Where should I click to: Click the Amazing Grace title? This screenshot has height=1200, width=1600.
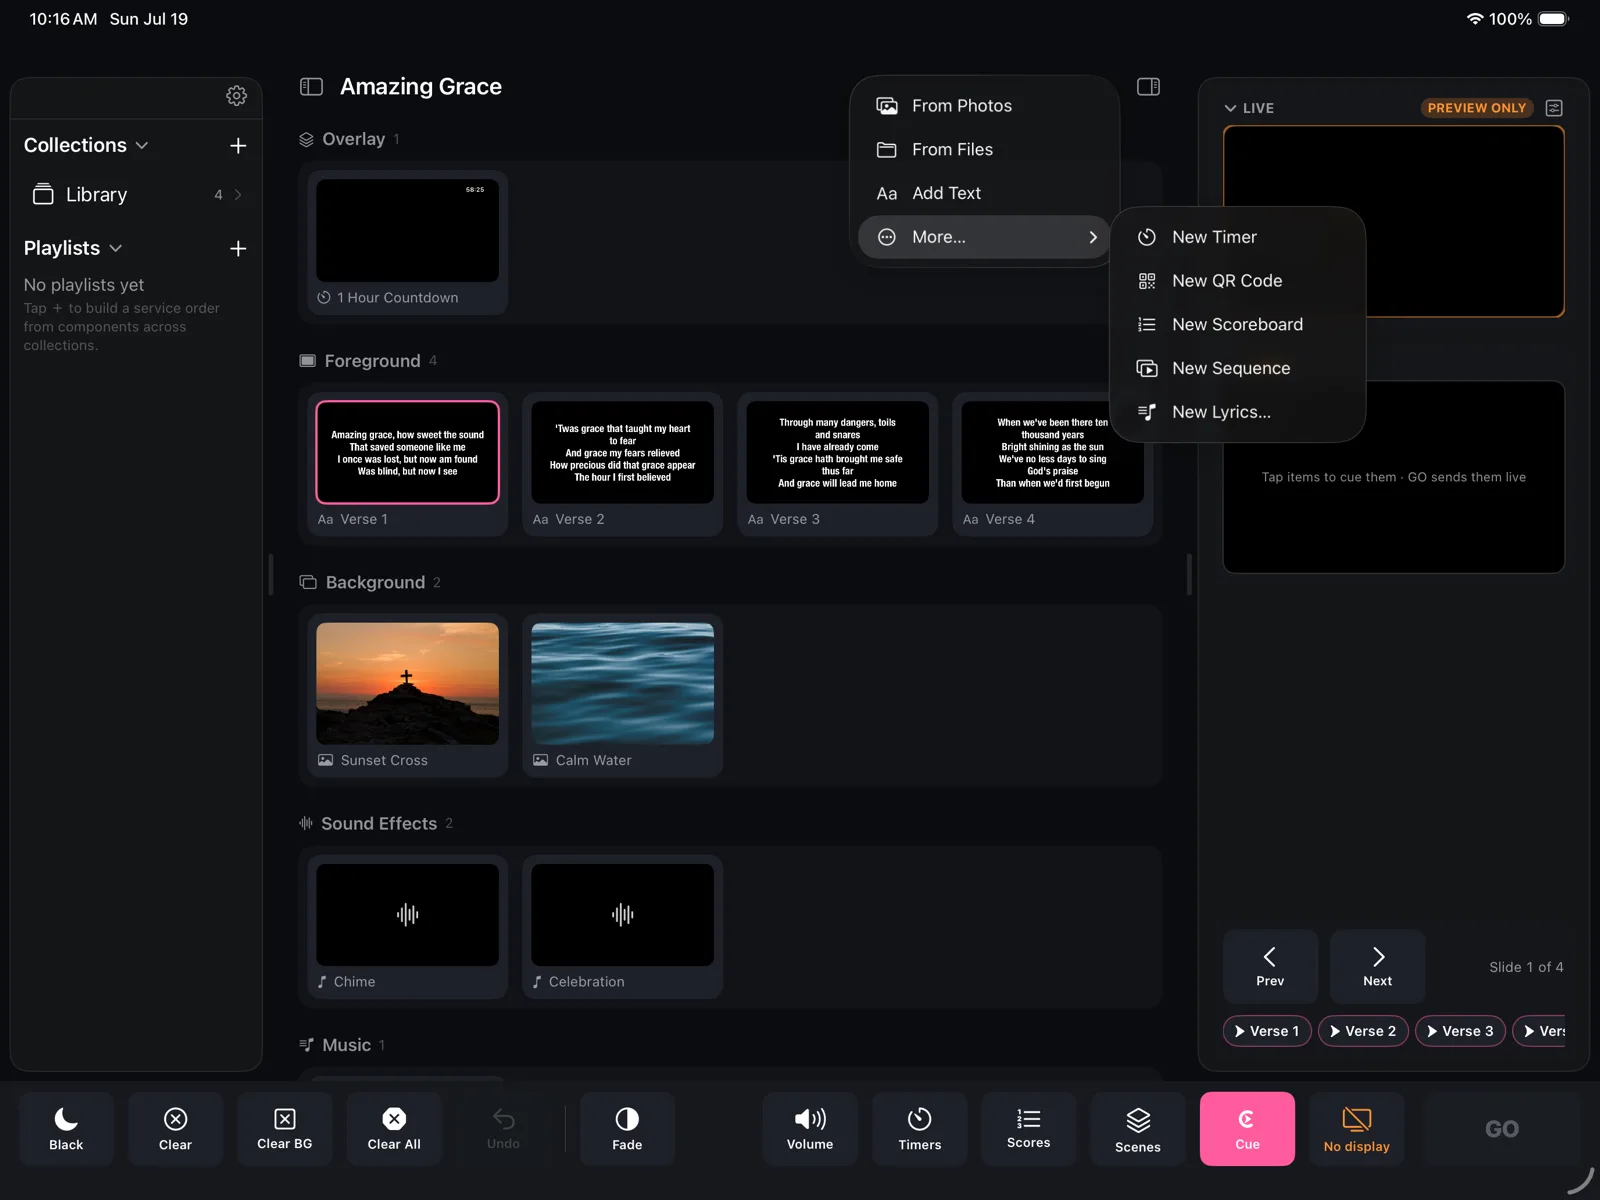pyautogui.click(x=421, y=87)
